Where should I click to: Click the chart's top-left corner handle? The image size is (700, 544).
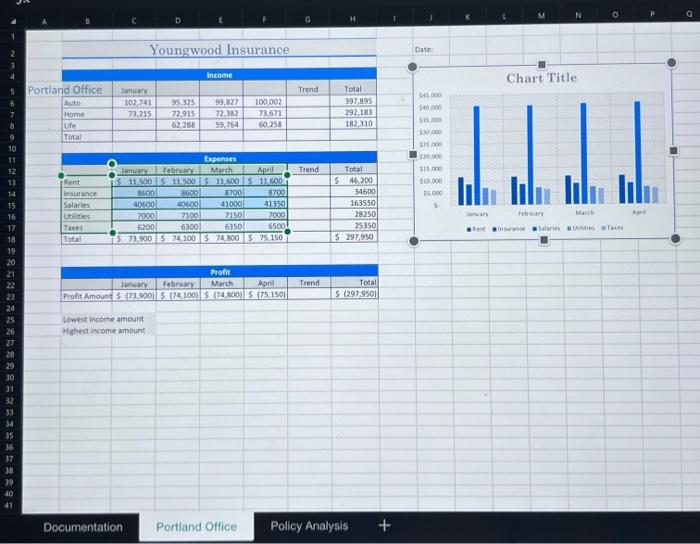pos(412,67)
